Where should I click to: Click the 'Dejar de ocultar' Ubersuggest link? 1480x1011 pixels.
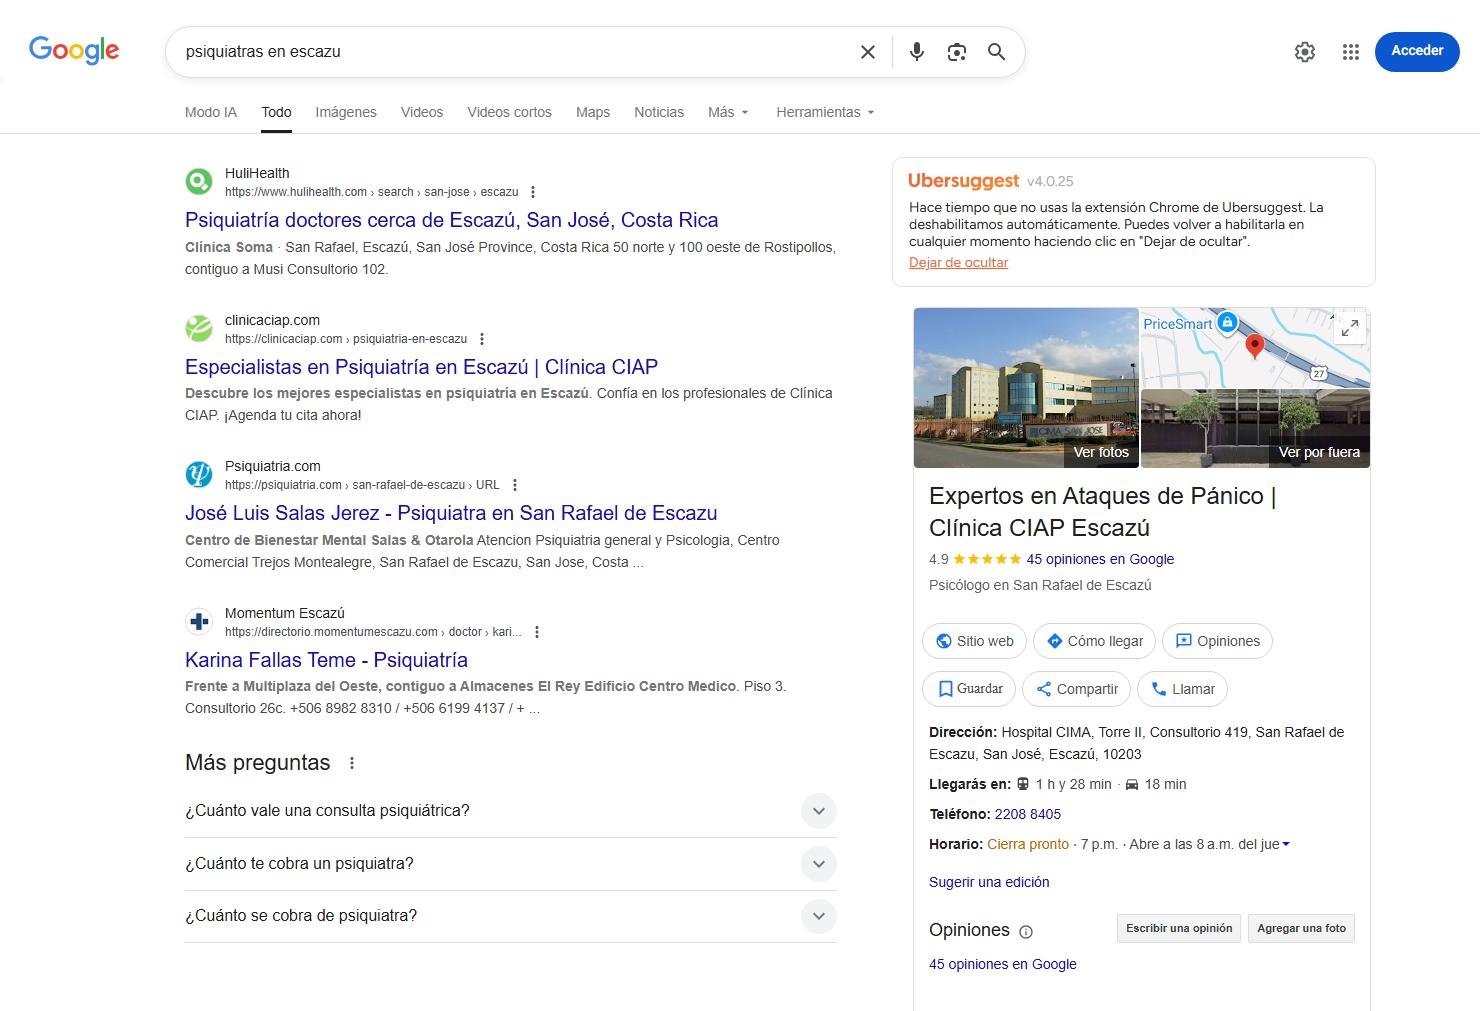pos(958,263)
